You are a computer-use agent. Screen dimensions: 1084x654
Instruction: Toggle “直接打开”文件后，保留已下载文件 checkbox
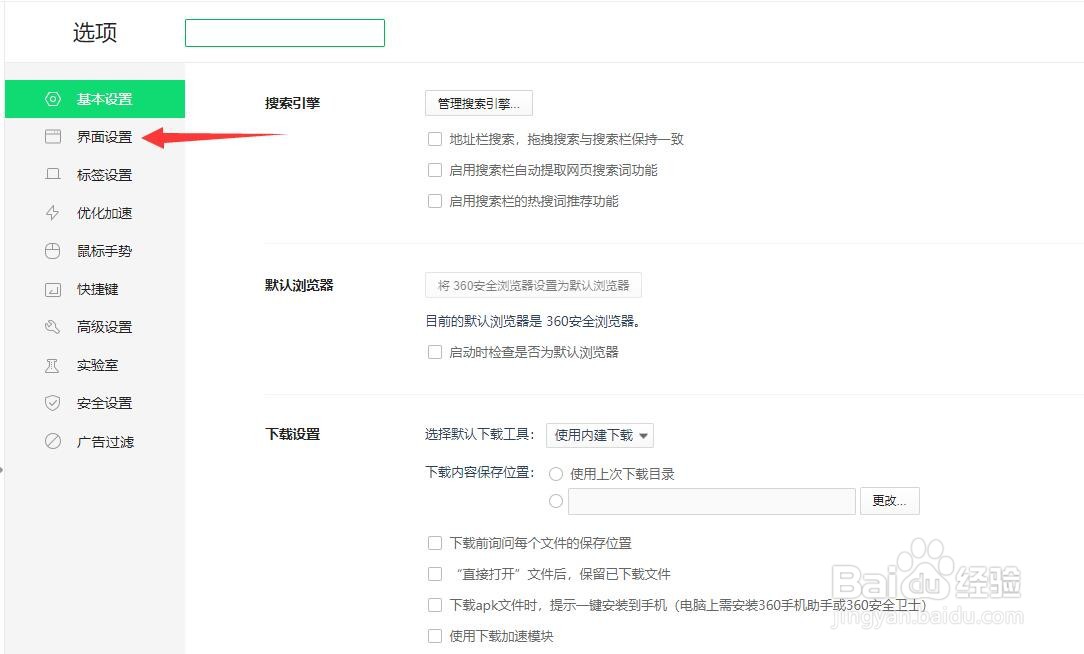coord(435,574)
